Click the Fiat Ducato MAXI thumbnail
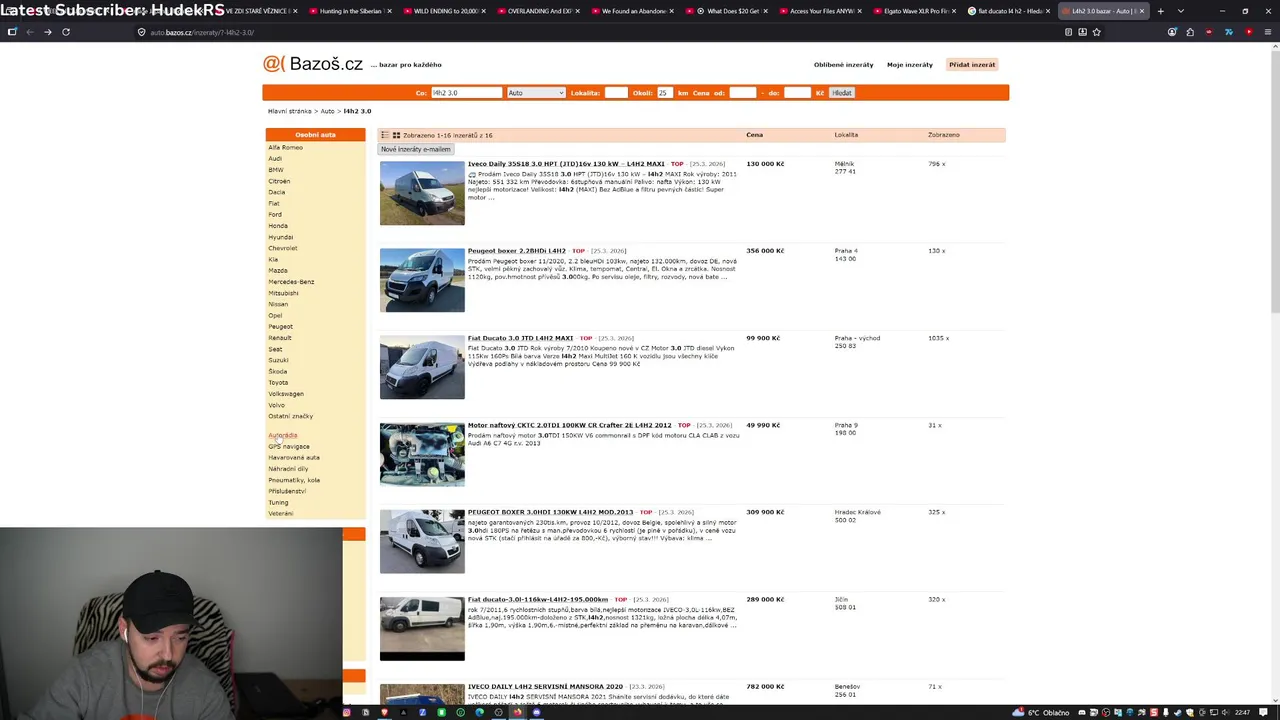Viewport: 1280px width, 720px height. pos(422,367)
